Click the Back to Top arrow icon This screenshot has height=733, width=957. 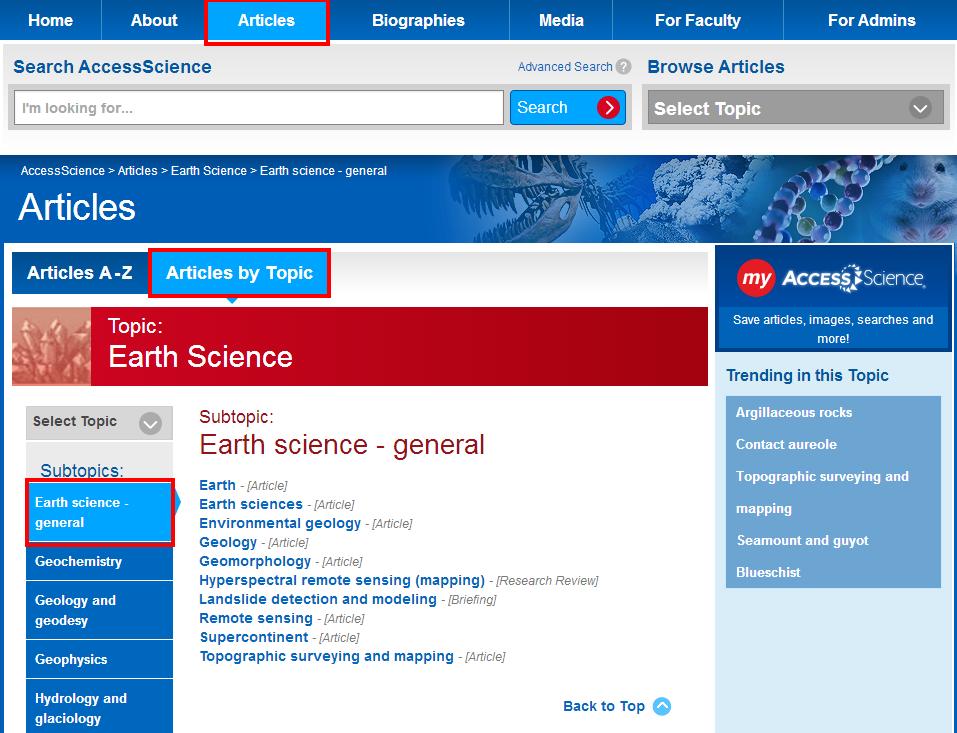[x=662, y=706]
